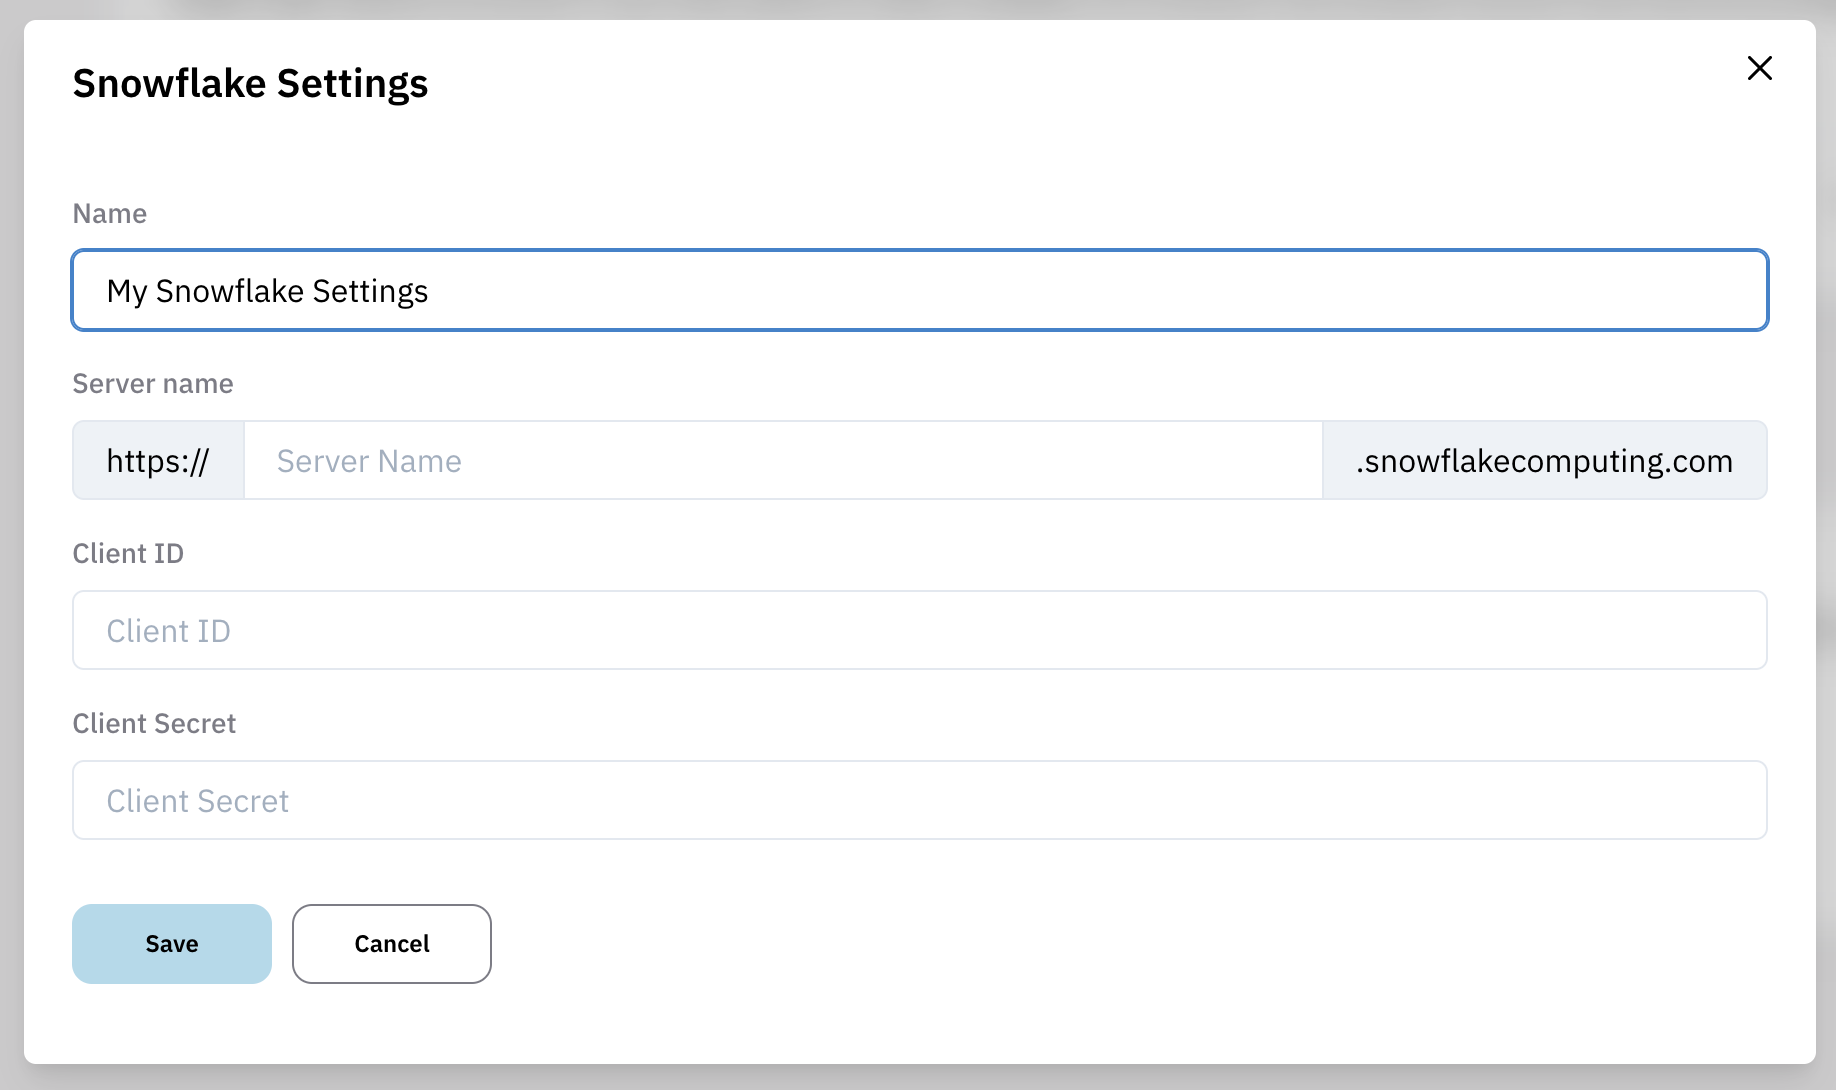Click the "Client Secret" label above field
Image resolution: width=1836 pixels, height=1090 pixels.
pos(154,724)
